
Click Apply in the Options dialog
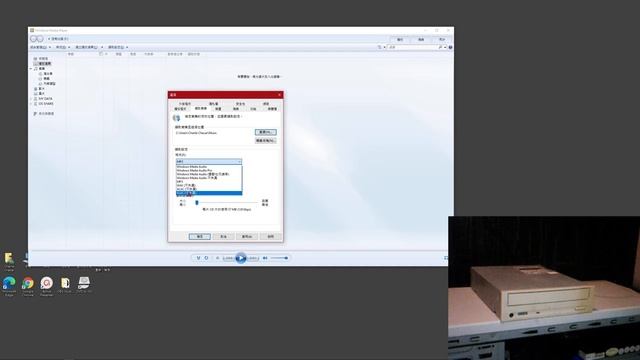coord(247,237)
